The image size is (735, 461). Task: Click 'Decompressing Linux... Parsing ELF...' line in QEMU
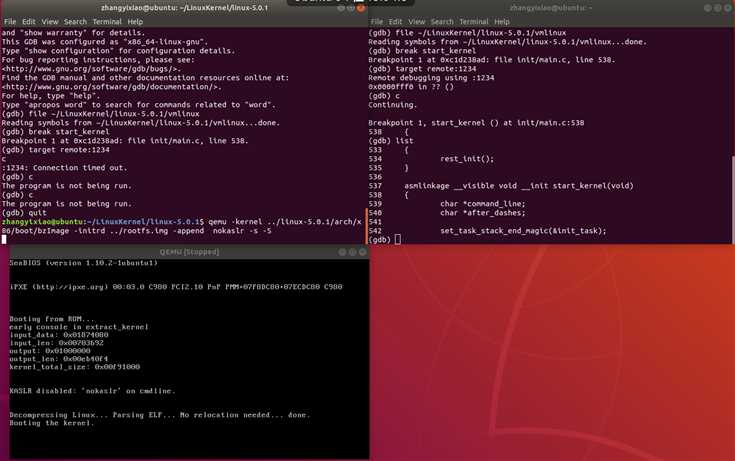[x=160, y=415]
